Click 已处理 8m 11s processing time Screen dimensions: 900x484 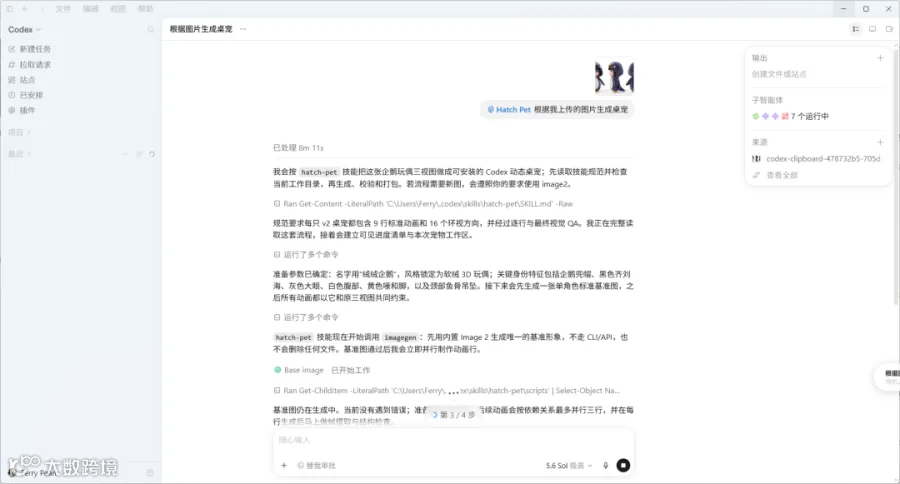pos(298,148)
